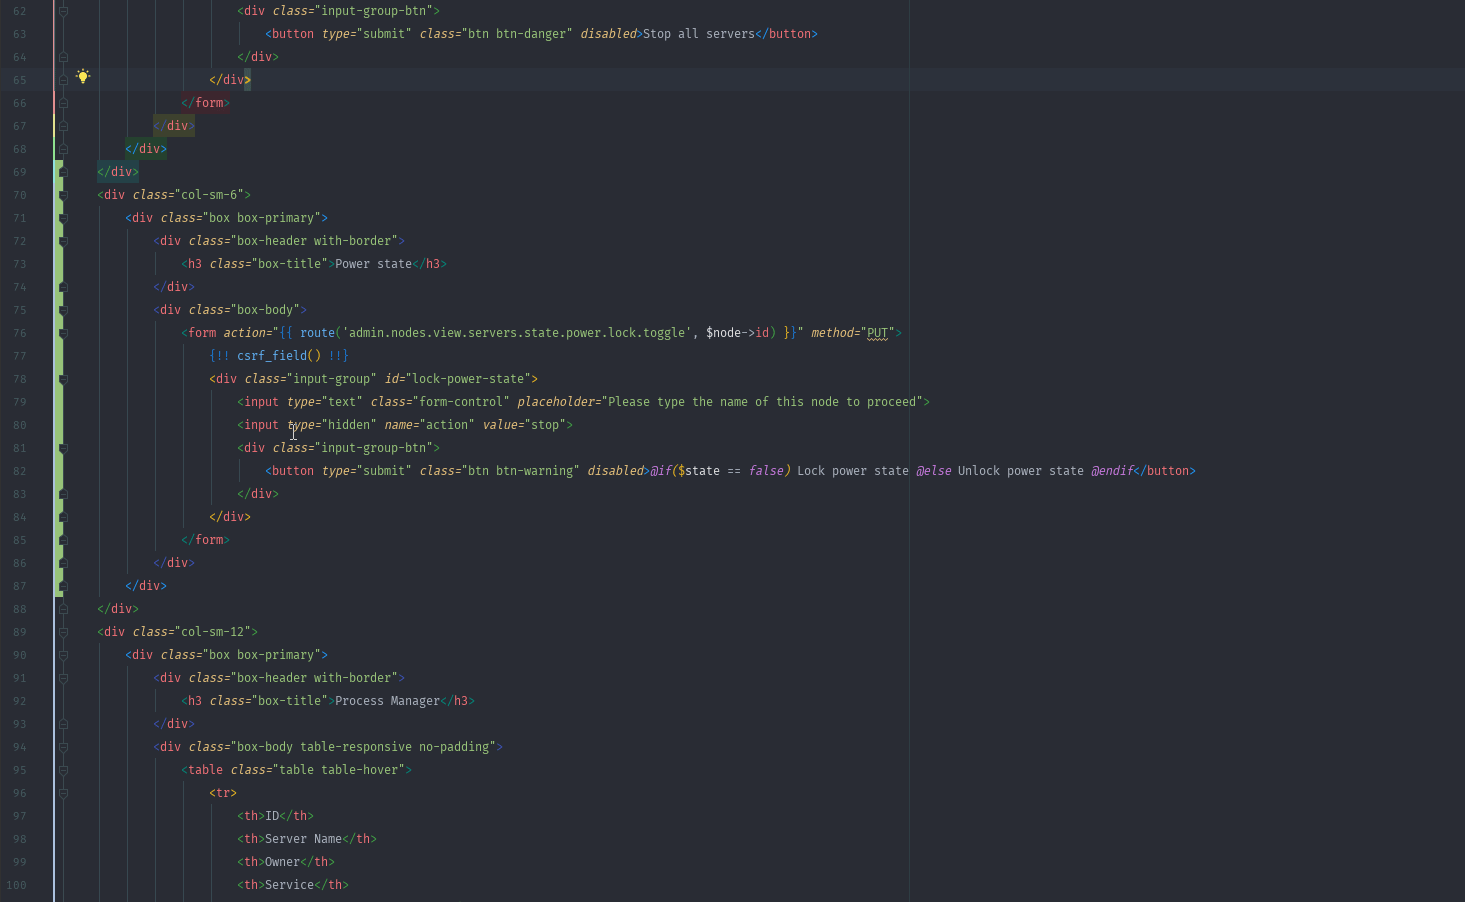Fold the table element on line 95
1465x902 pixels.
[x=63, y=770]
